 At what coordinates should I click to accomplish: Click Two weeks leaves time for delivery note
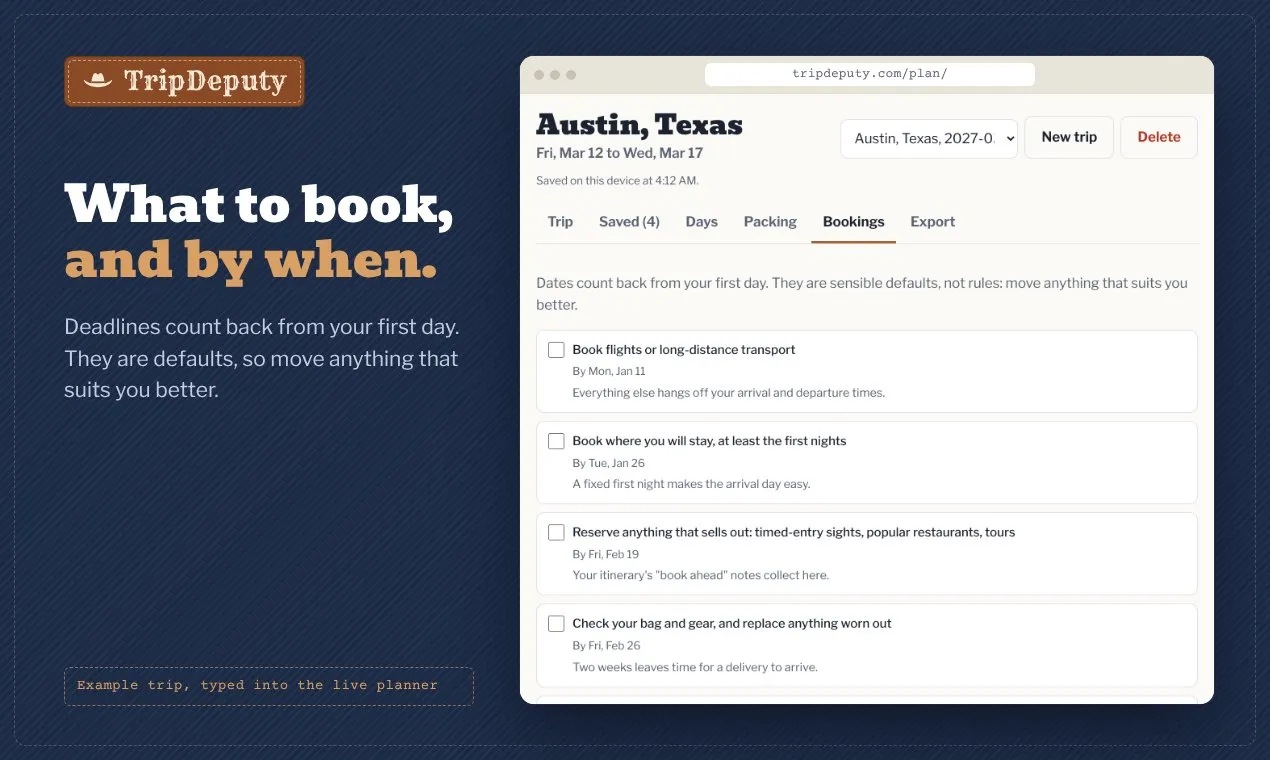pyautogui.click(x=695, y=667)
